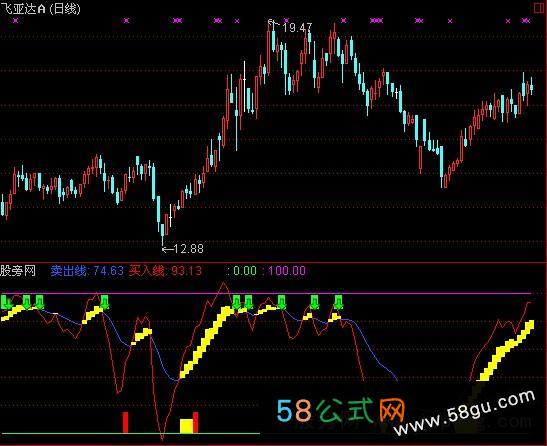
Task: Click the 19.47 high price label
Action: 297,27
